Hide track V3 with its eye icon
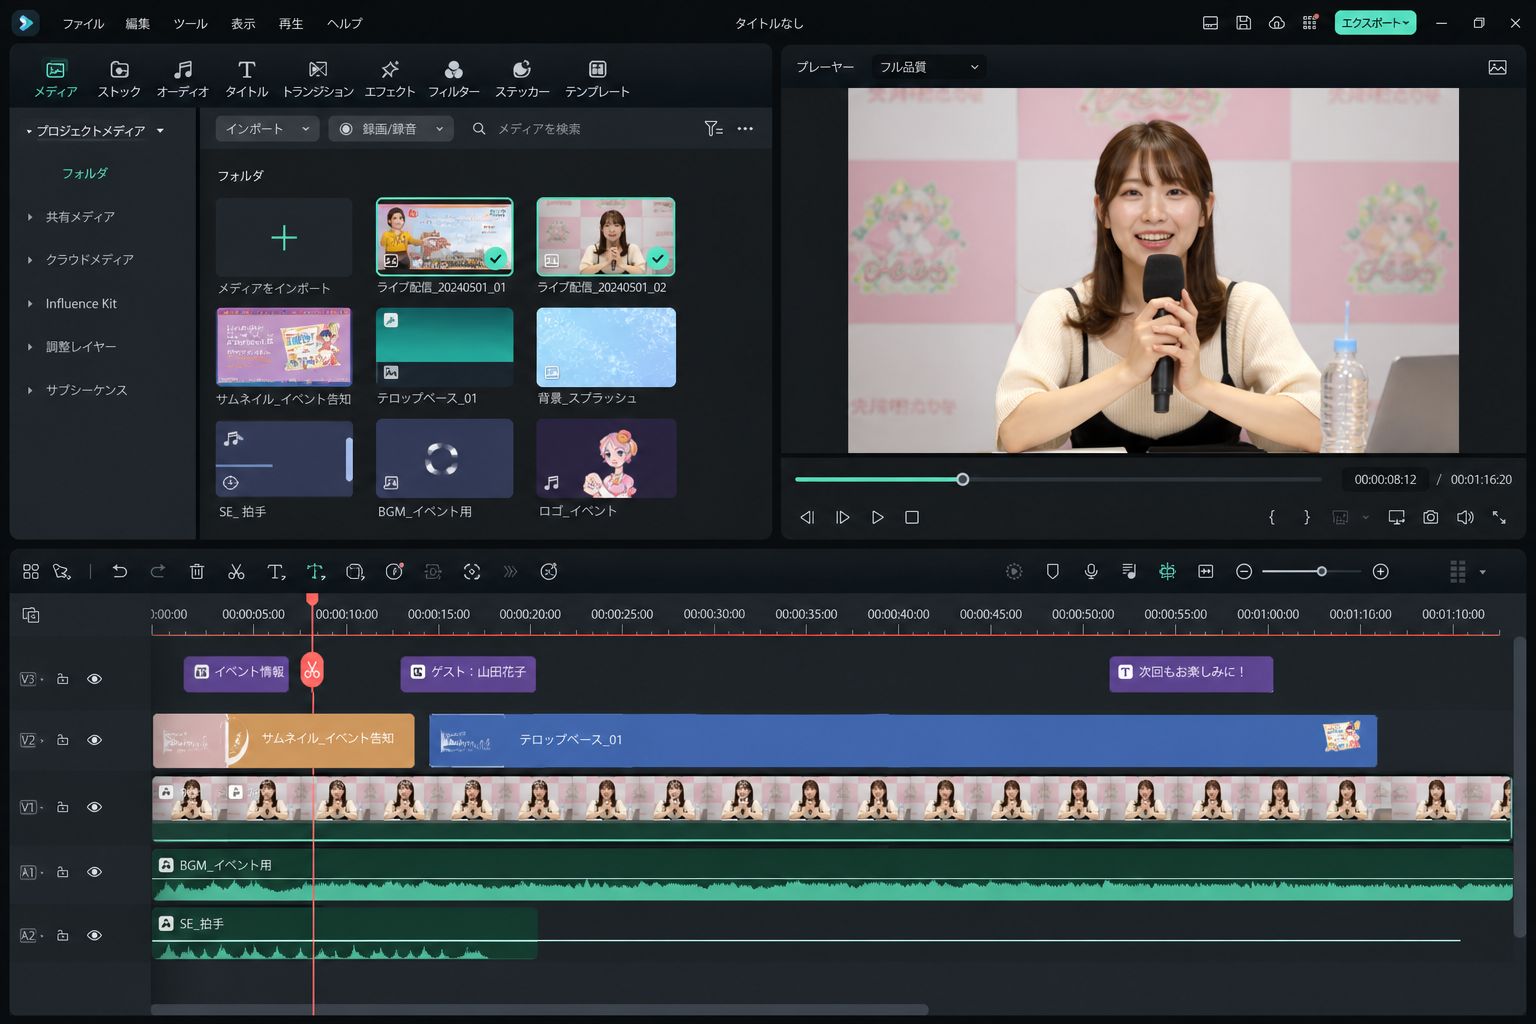1536x1024 pixels. click(94, 679)
